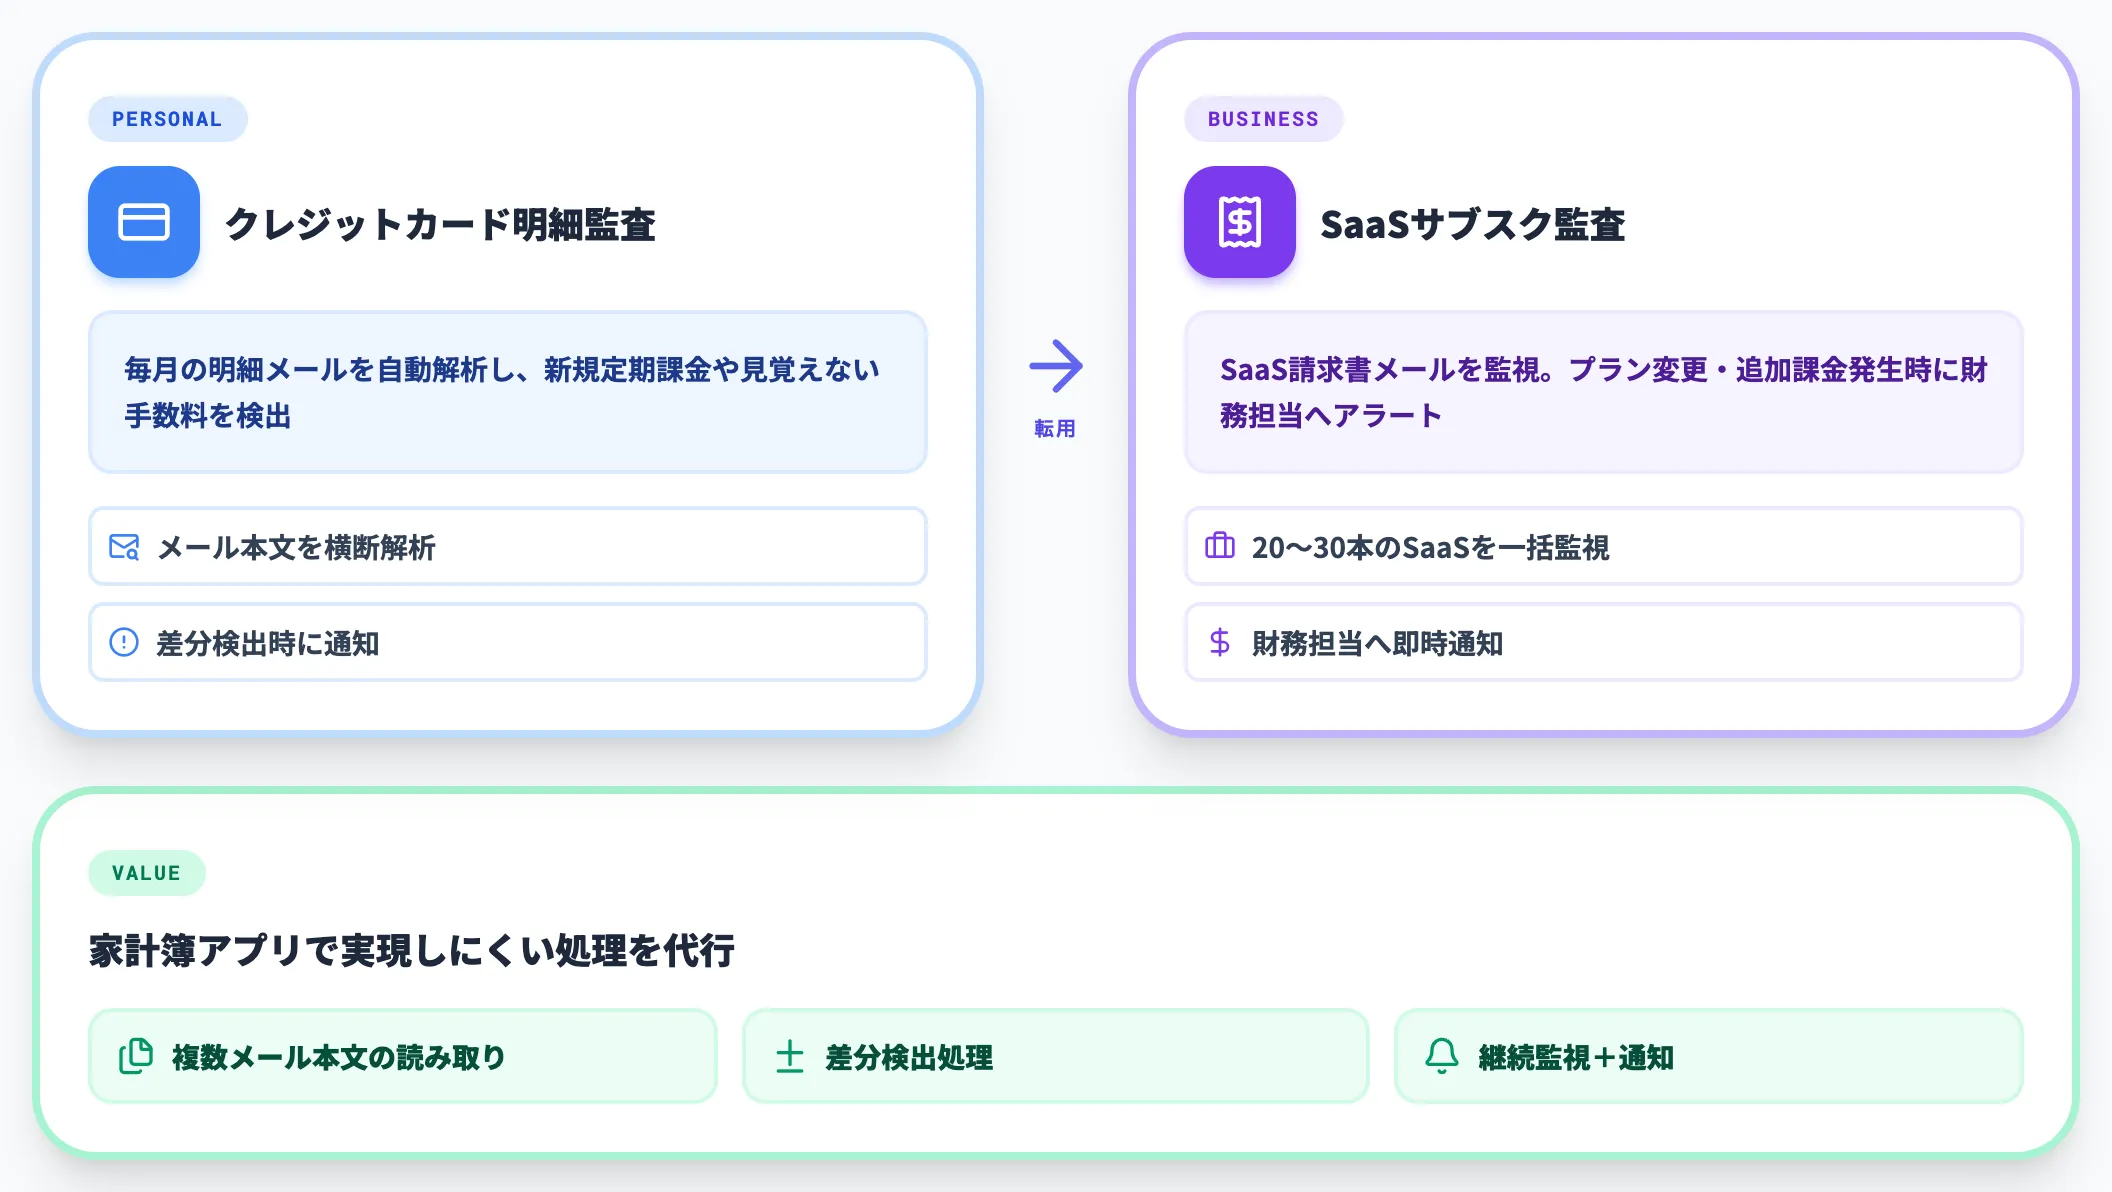Screen dimensions: 2112x1192
Task: Click the 継続監視+通知 chip
Action: [1709, 1056]
